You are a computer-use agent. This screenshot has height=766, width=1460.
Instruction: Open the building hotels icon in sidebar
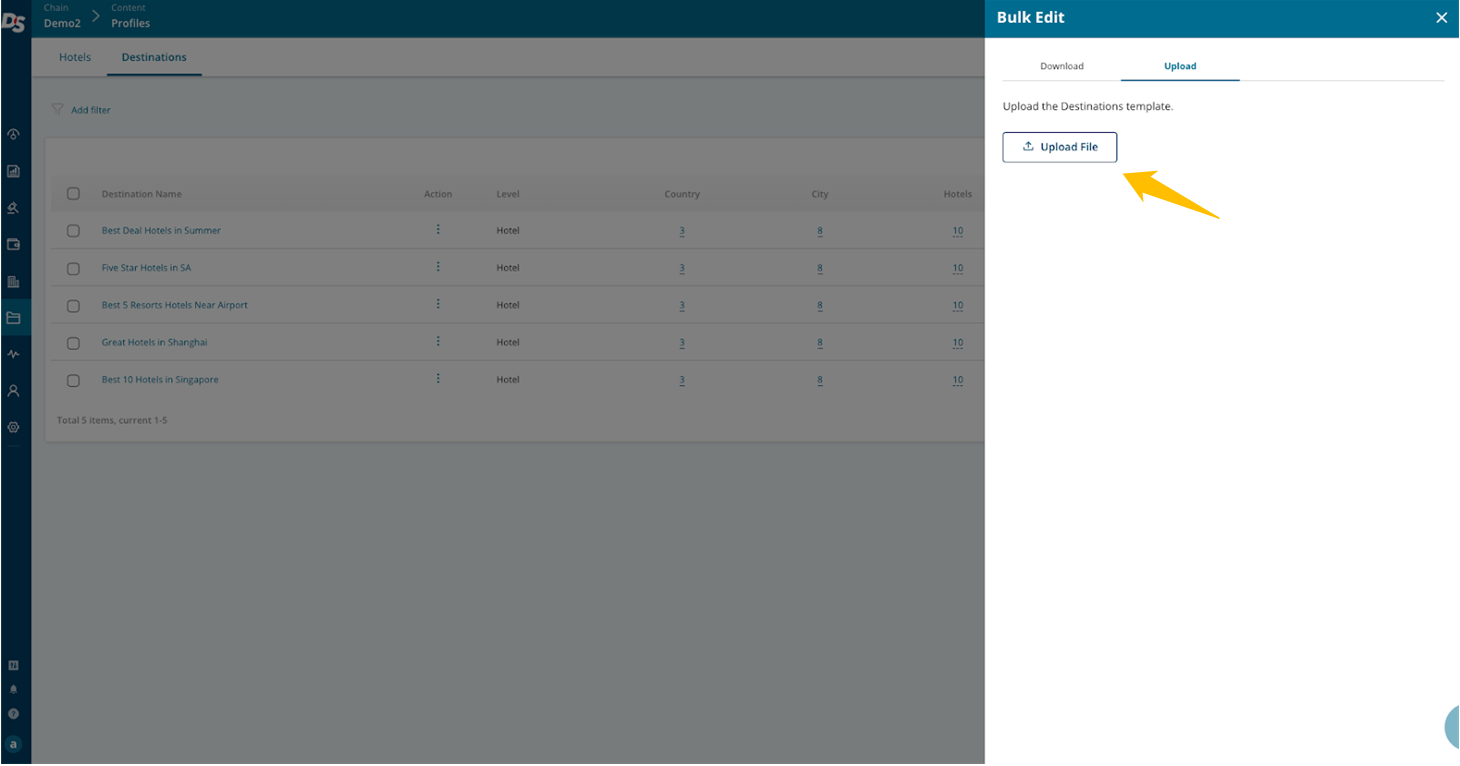pyautogui.click(x=13, y=281)
